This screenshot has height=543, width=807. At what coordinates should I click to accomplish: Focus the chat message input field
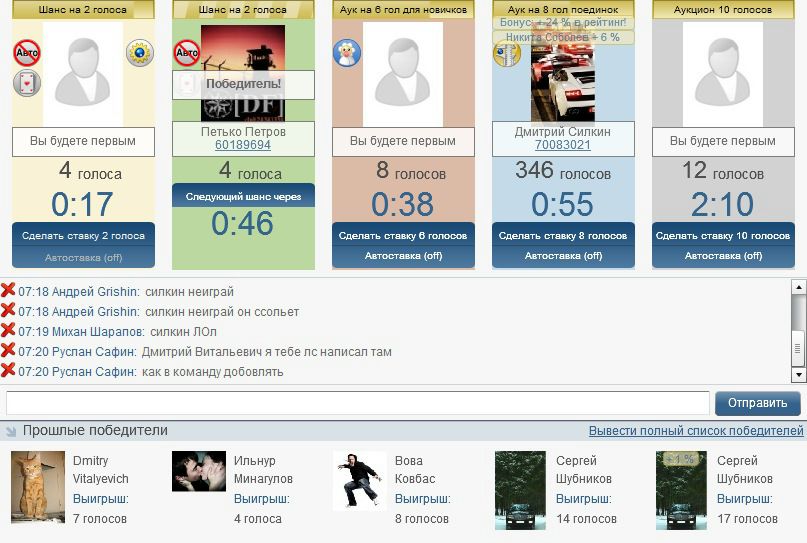pos(358,403)
